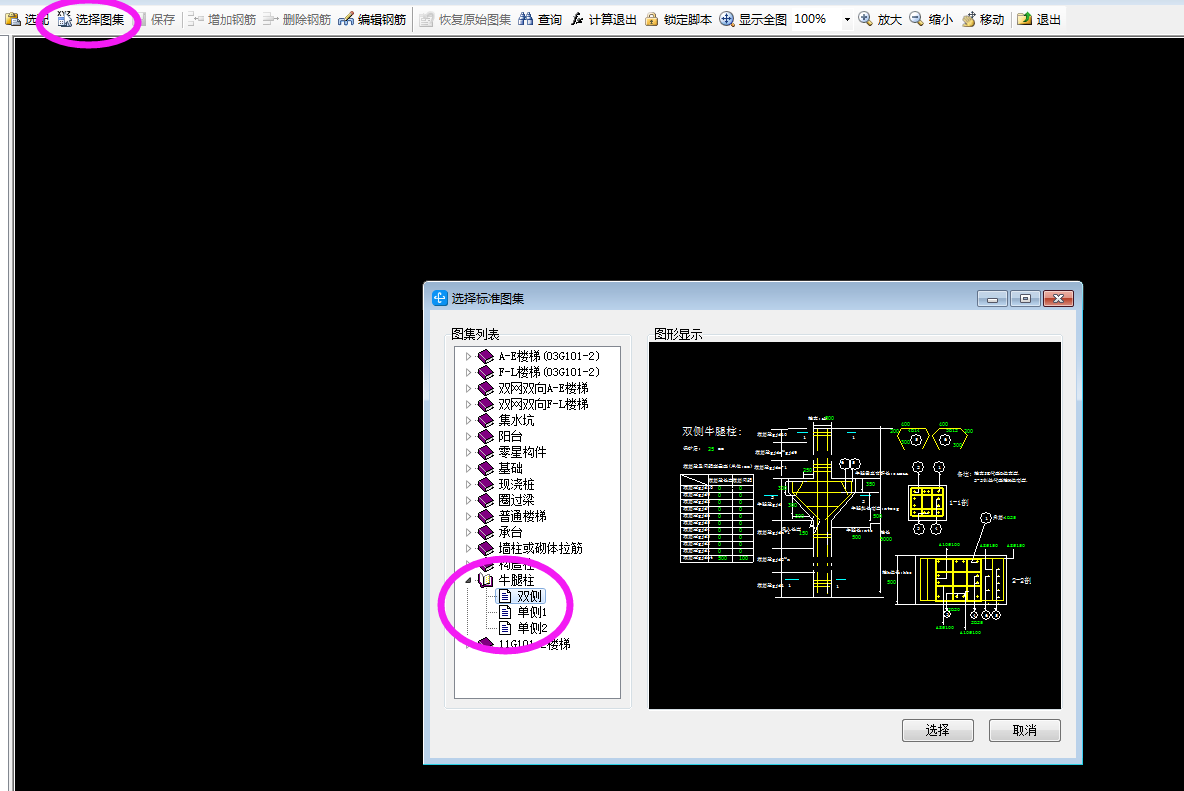This screenshot has width=1184, height=791.
Task: Select the 普通楼梯 book icon
Action: click(x=486, y=516)
